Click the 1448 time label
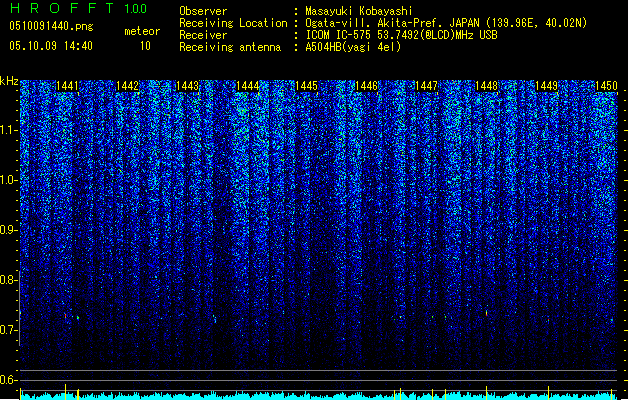Image resolution: width=629 pixels, height=400 pixels. (x=486, y=86)
